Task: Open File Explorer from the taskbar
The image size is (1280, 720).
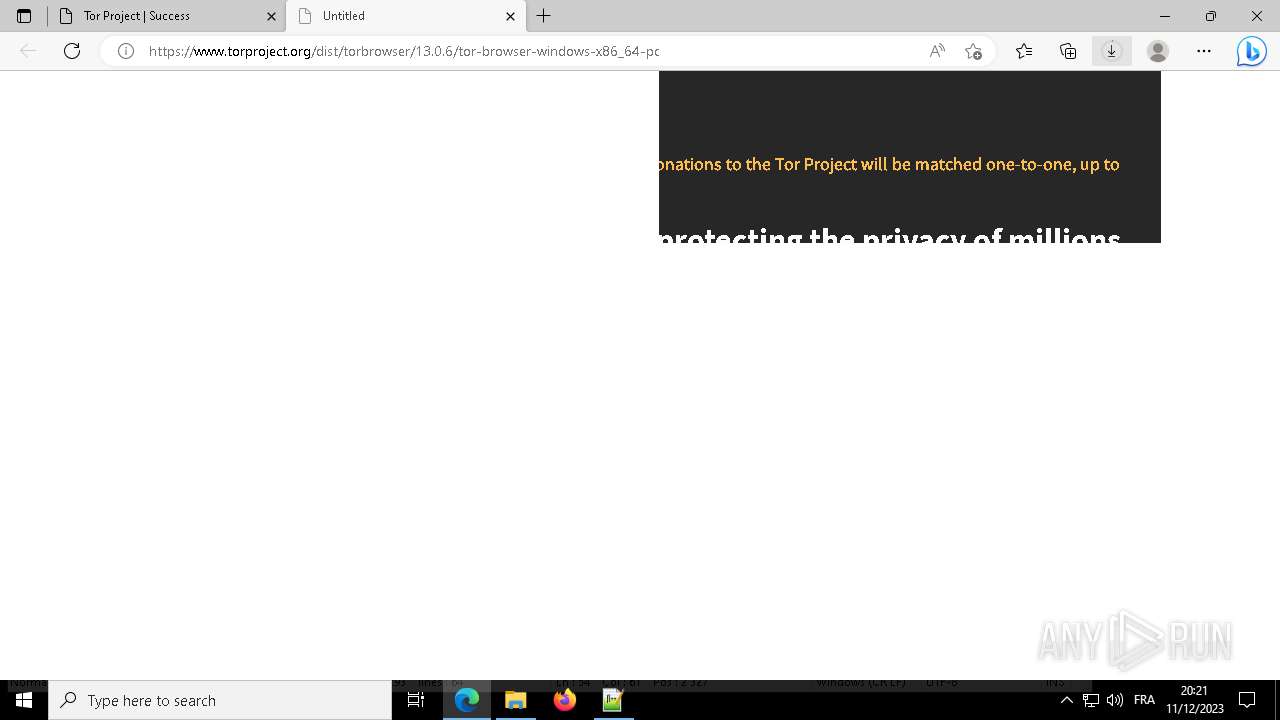Action: (516, 700)
